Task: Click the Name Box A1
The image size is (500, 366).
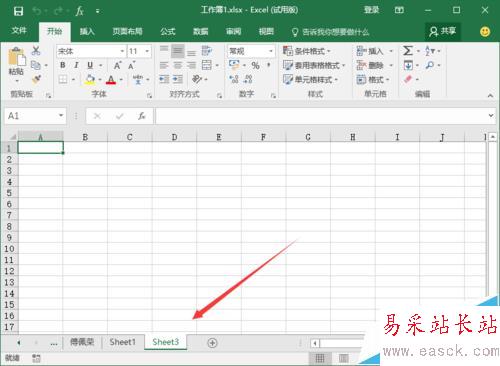Action: pos(35,116)
